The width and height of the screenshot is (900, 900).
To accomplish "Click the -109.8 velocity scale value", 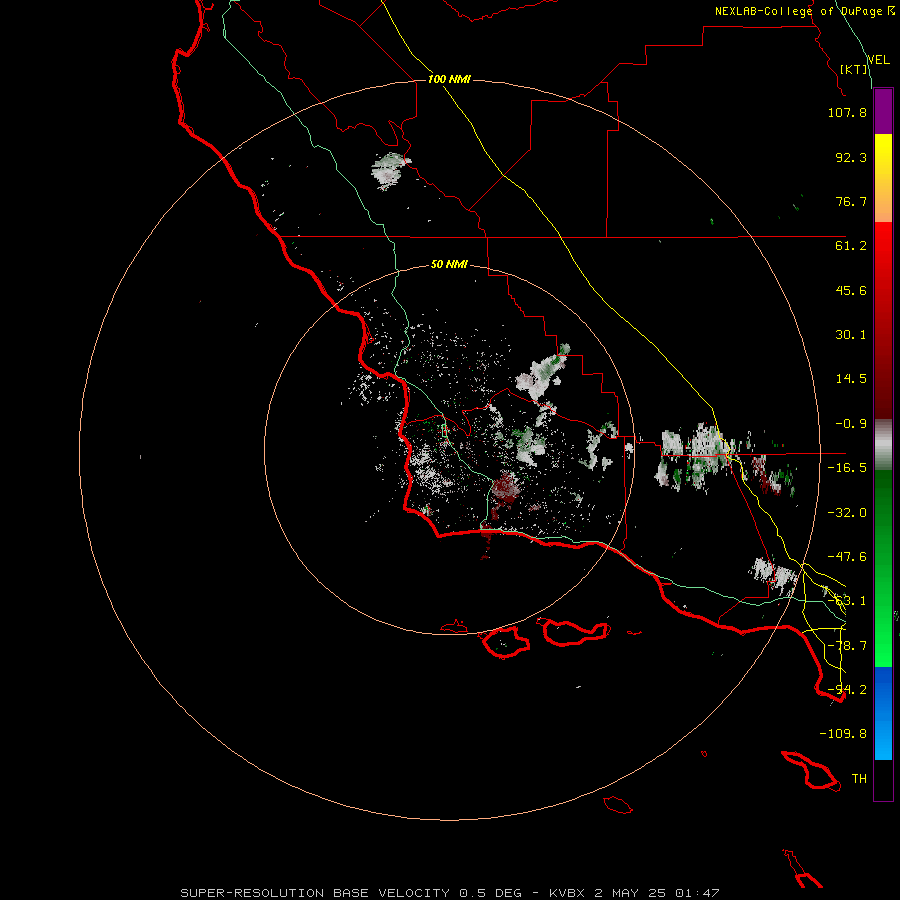I will pyautogui.click(x=843, y=734).
